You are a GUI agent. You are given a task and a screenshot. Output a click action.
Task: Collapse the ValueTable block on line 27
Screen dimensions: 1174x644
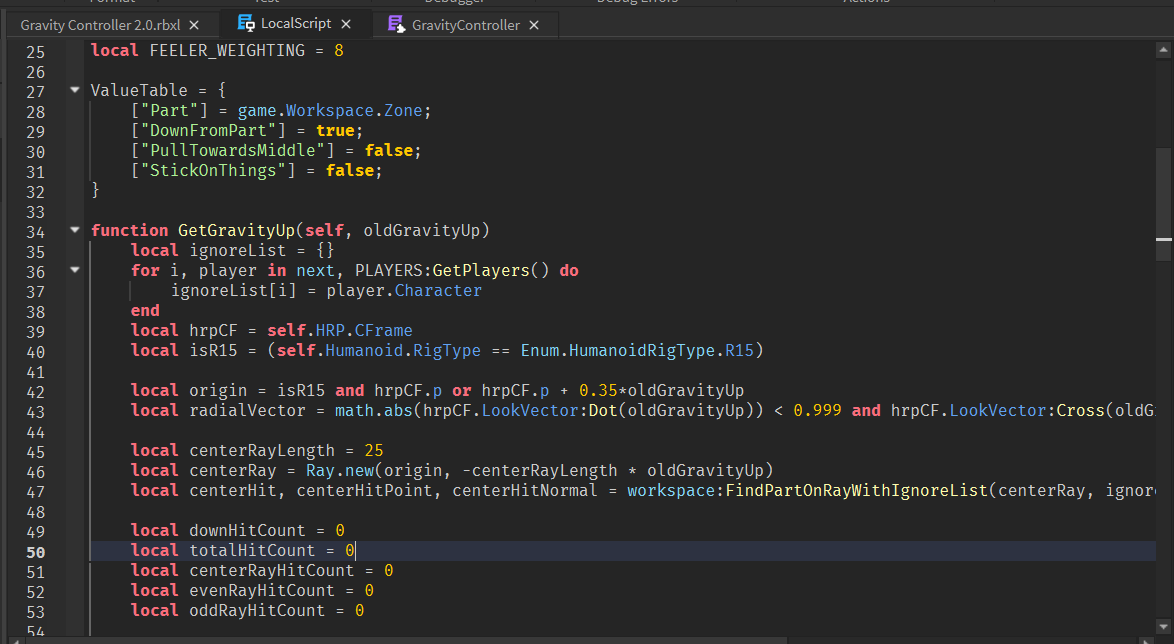click(x=75, y=90)
